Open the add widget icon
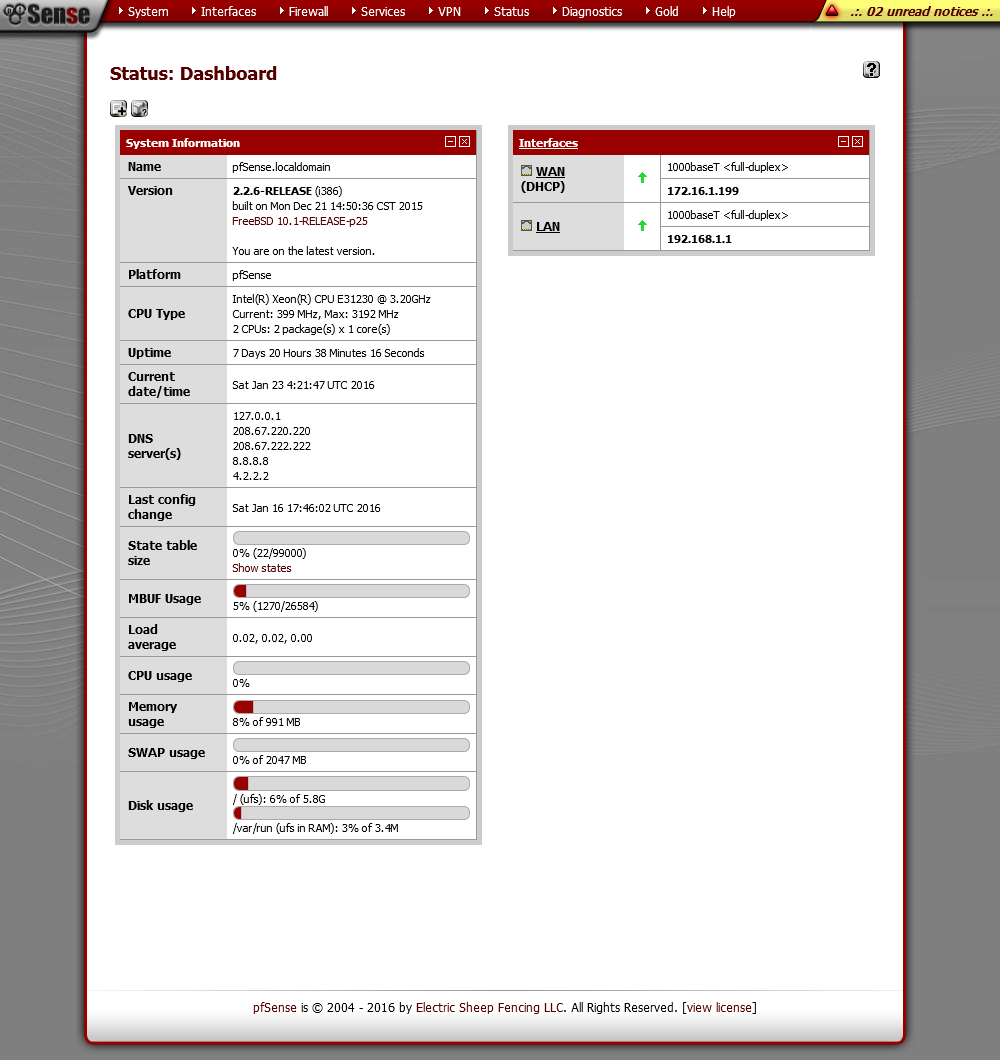The image size is (1000, 1060). 118,108
